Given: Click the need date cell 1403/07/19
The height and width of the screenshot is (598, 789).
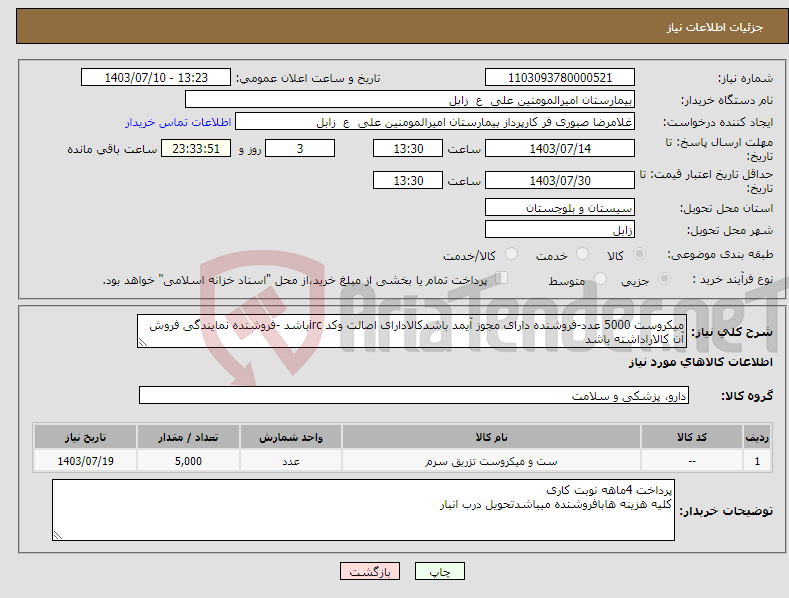Looking at the screenshot, I should [86, 461].
